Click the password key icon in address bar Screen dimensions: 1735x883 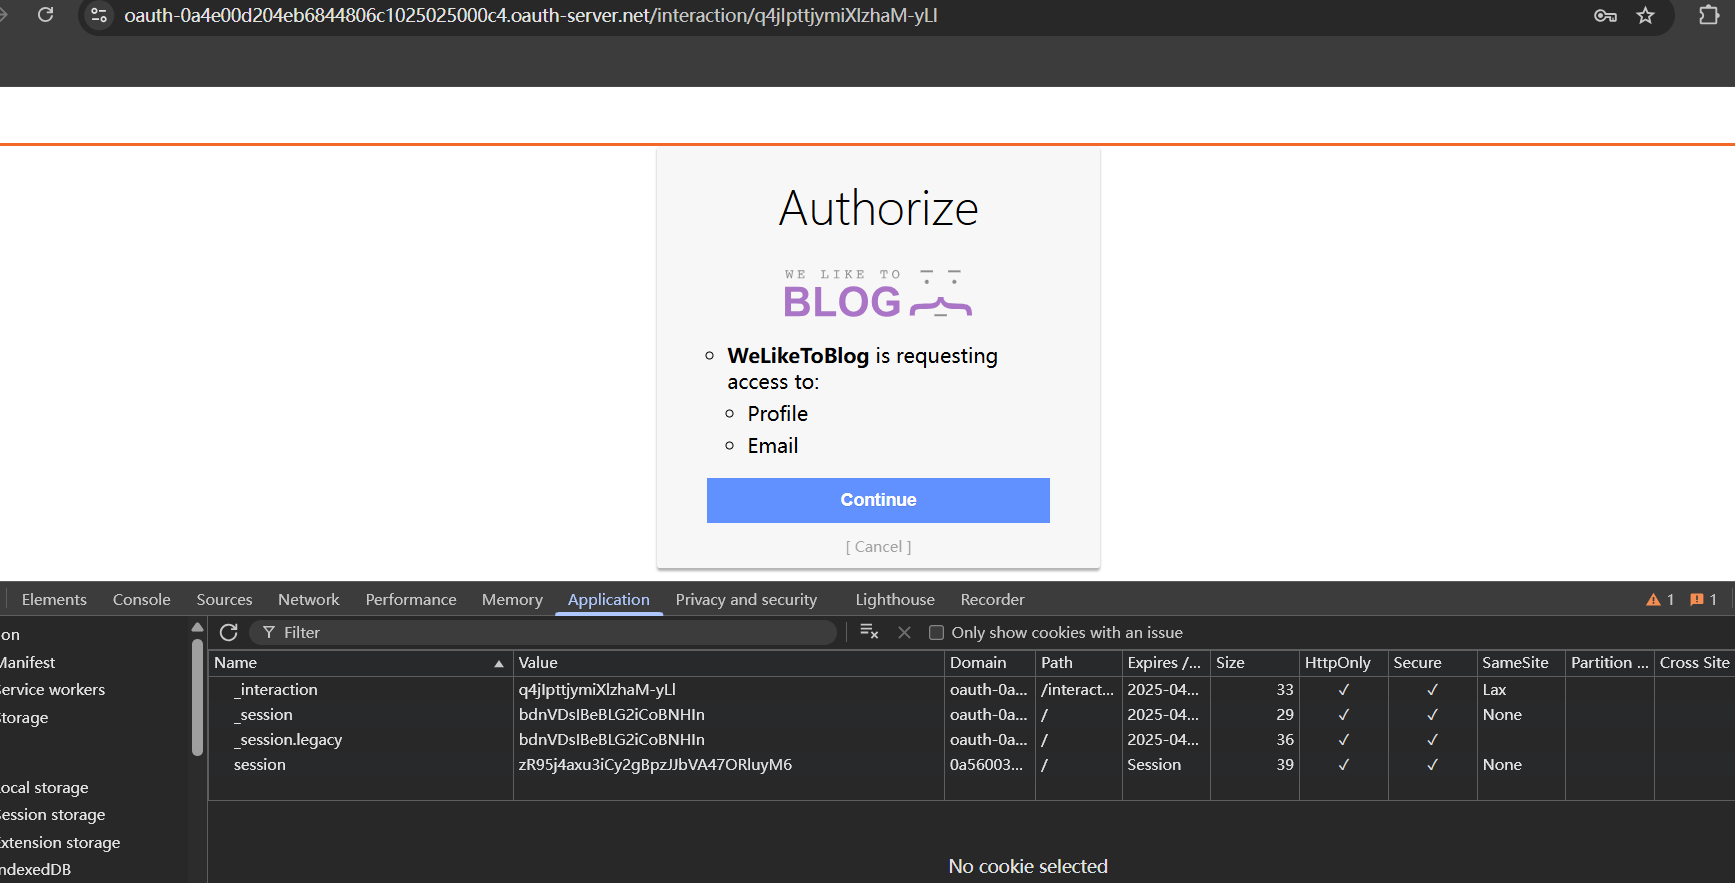[1605, 15]
